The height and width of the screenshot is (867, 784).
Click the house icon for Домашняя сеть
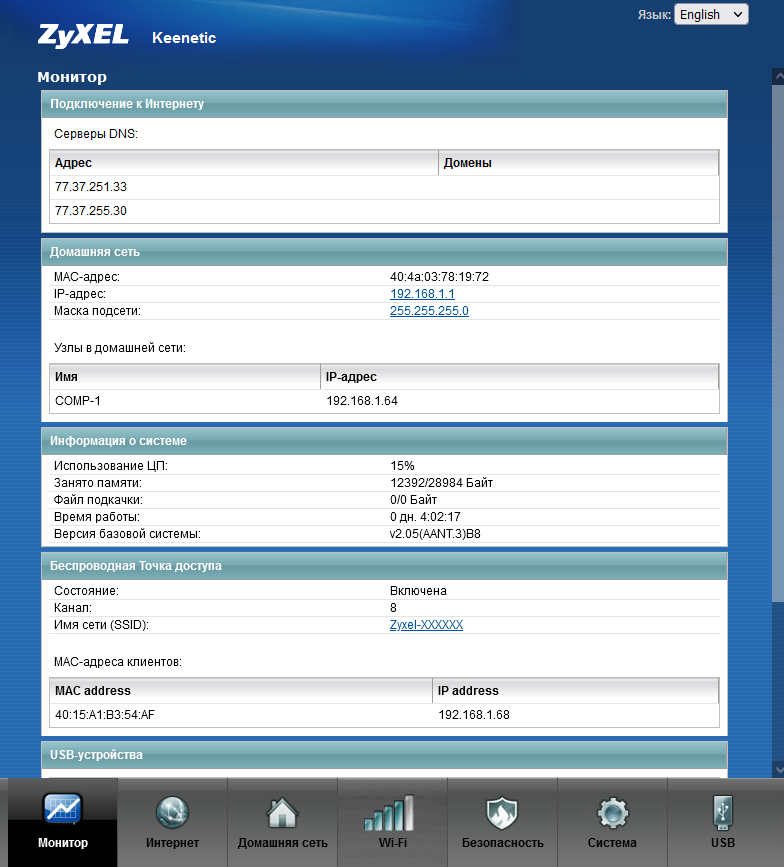point(282,811)
